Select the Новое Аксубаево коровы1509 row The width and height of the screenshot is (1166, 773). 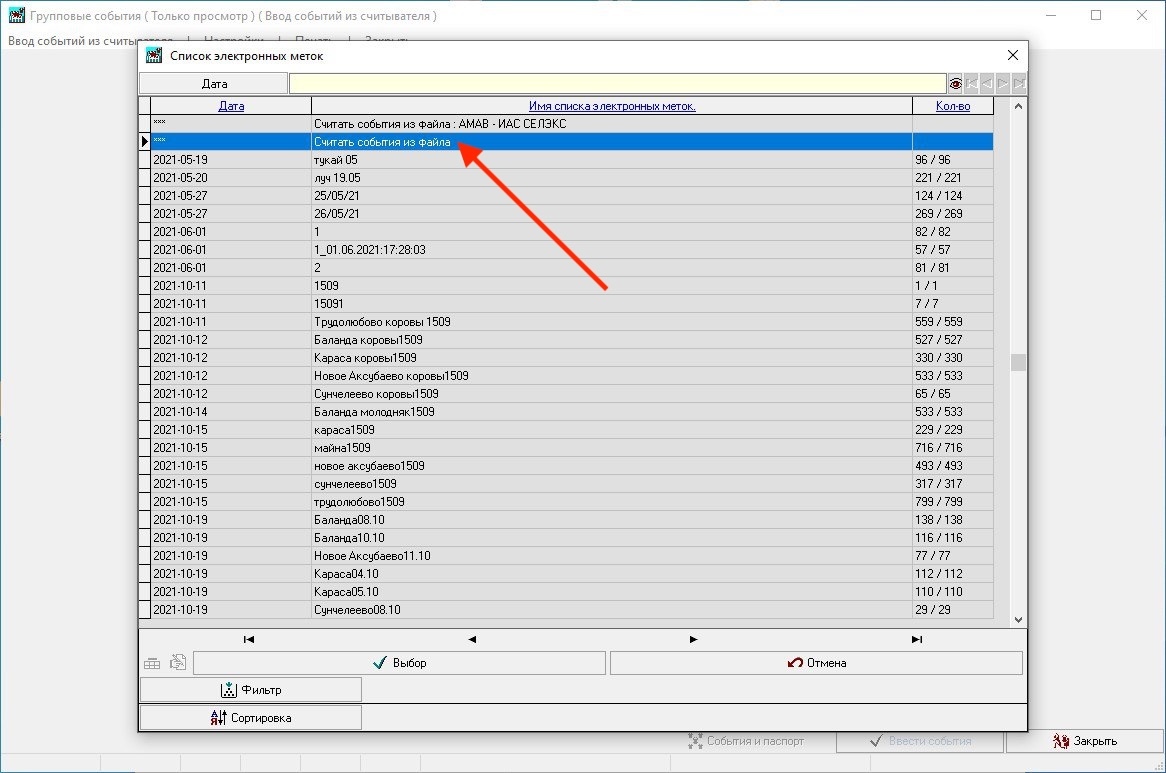572,376
